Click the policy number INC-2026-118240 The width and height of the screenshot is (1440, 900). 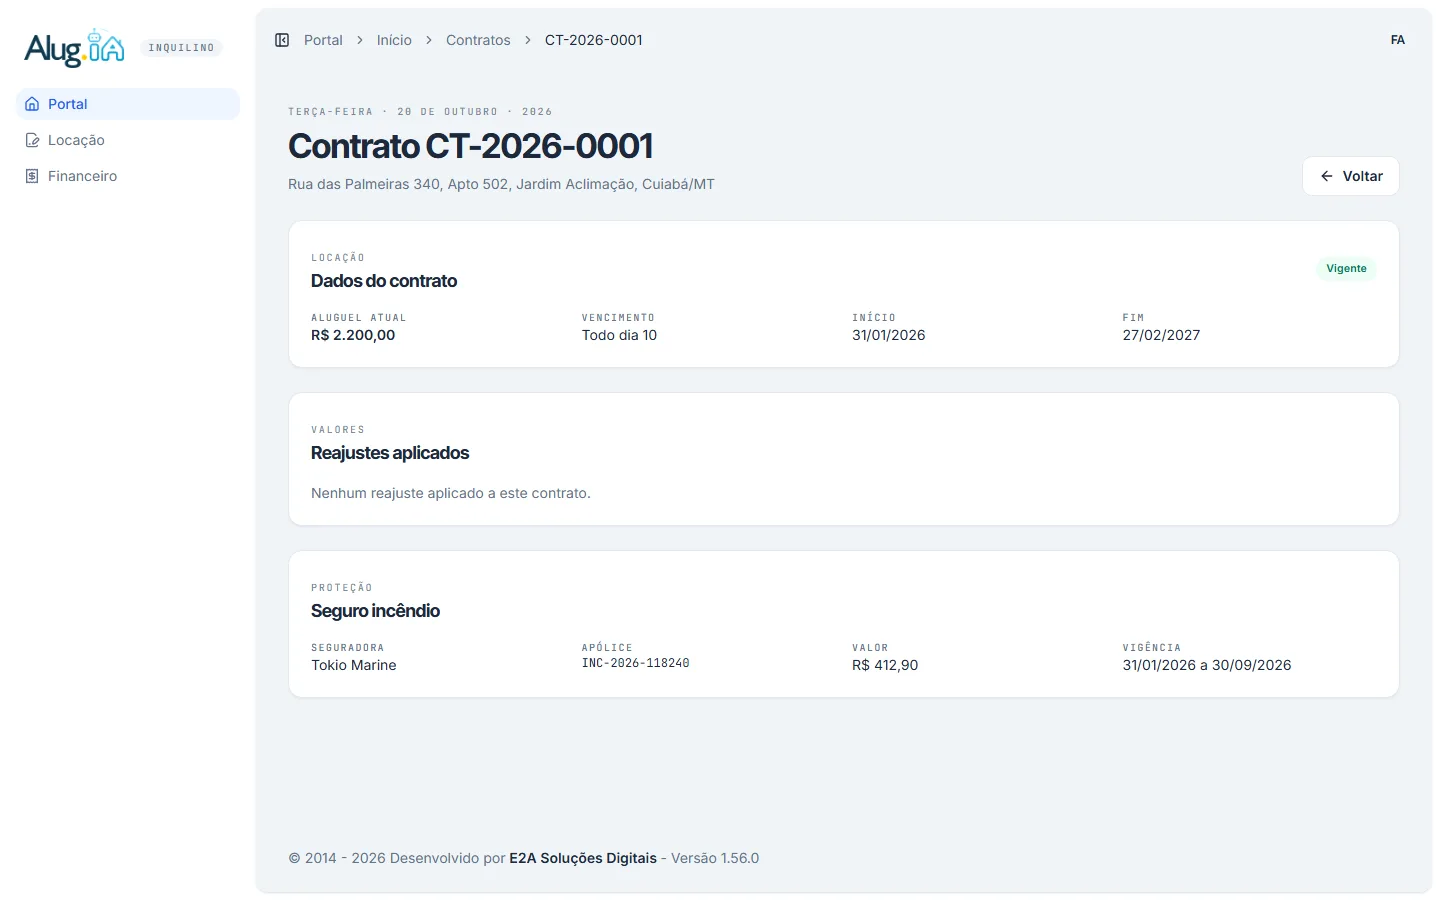[636, 663]
